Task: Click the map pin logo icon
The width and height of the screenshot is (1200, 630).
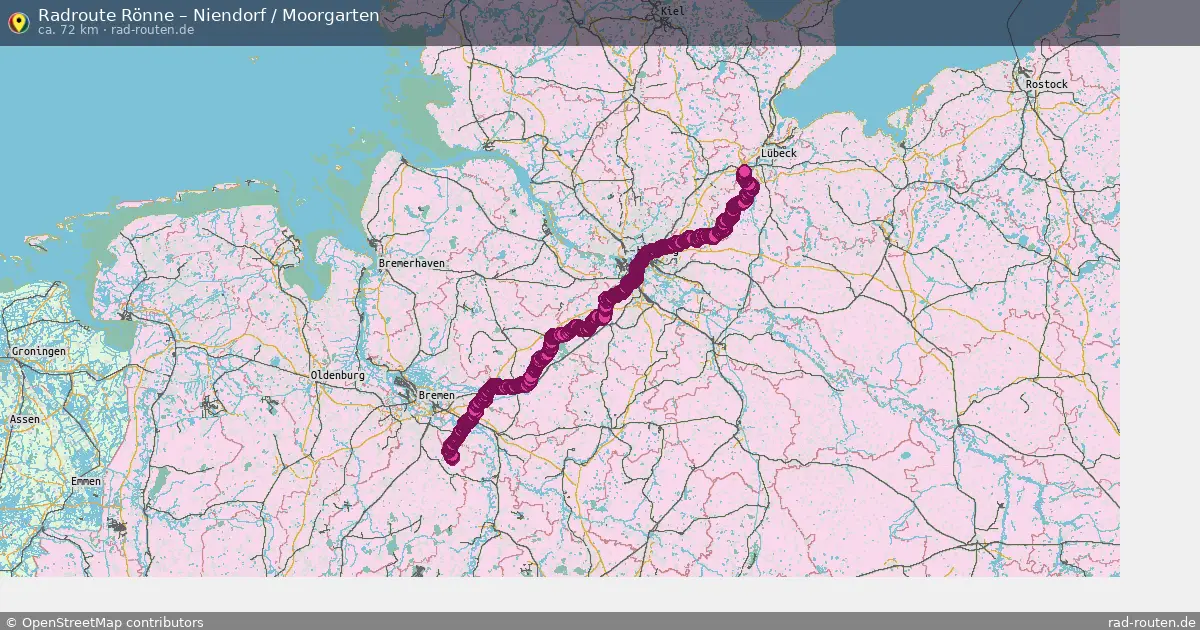Action: (18, 22)
